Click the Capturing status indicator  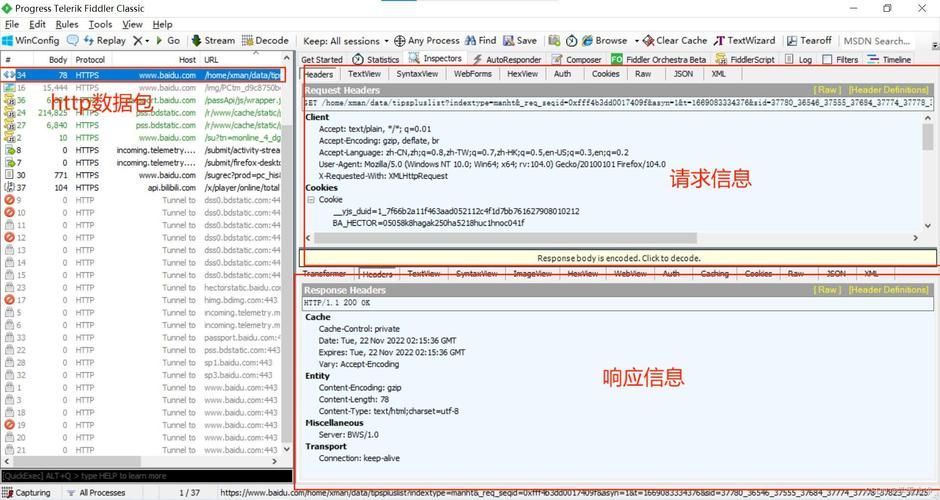click(x=28, y=493)
